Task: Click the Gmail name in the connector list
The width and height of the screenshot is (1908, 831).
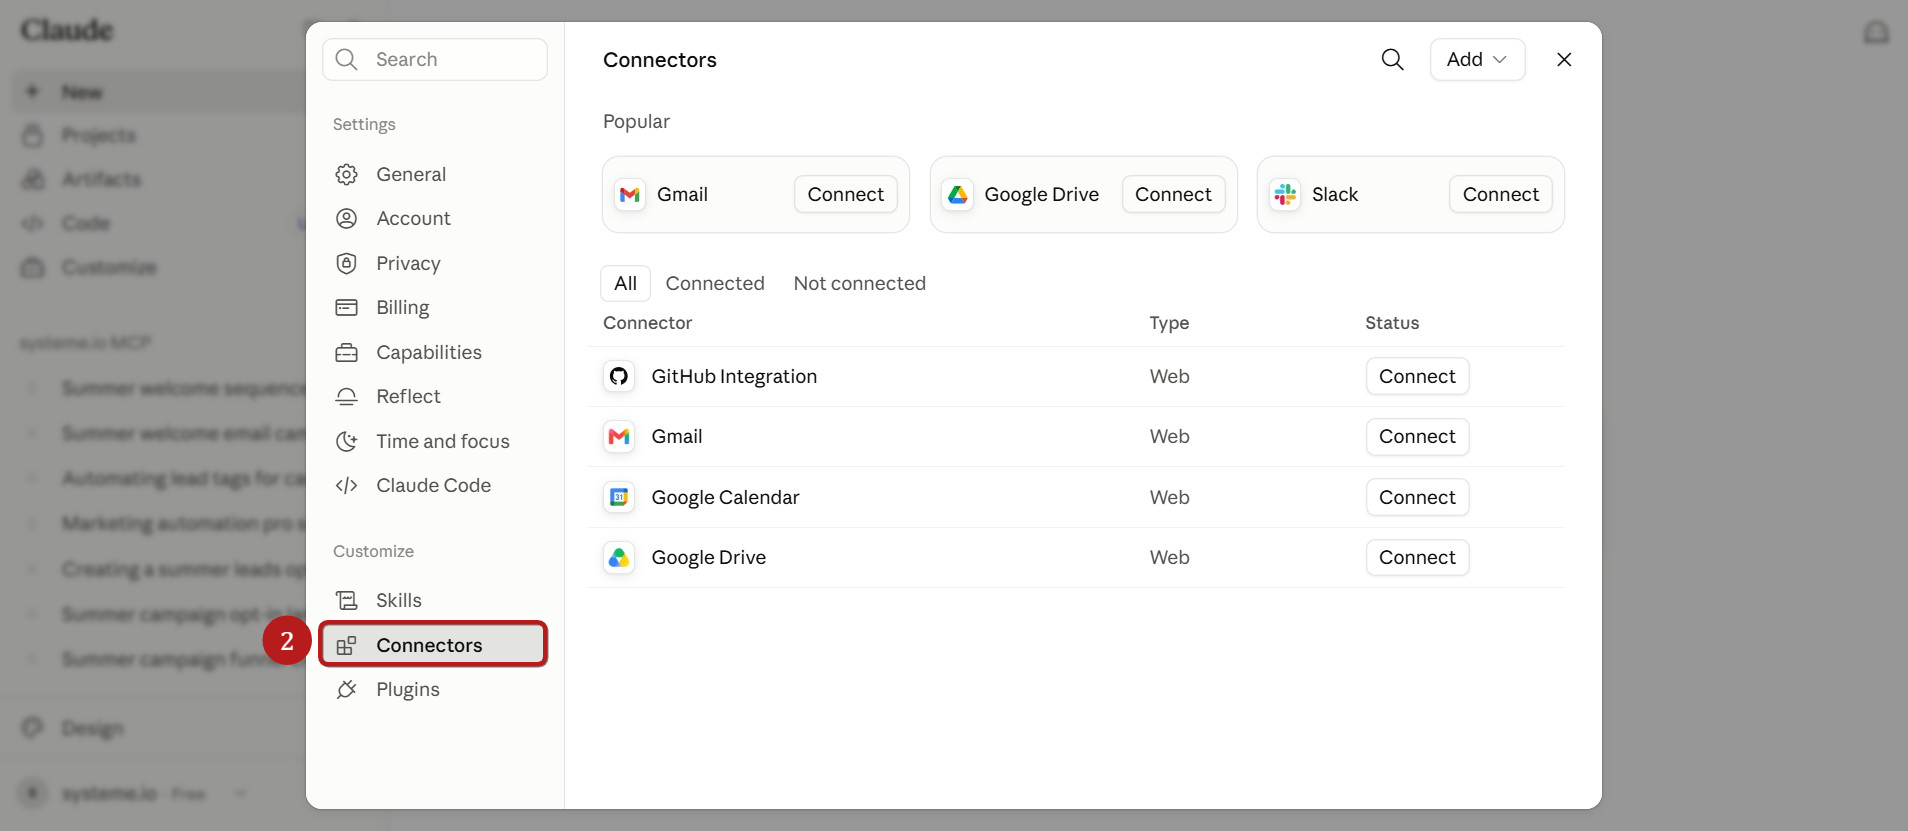Action: (x=677, y=436)
